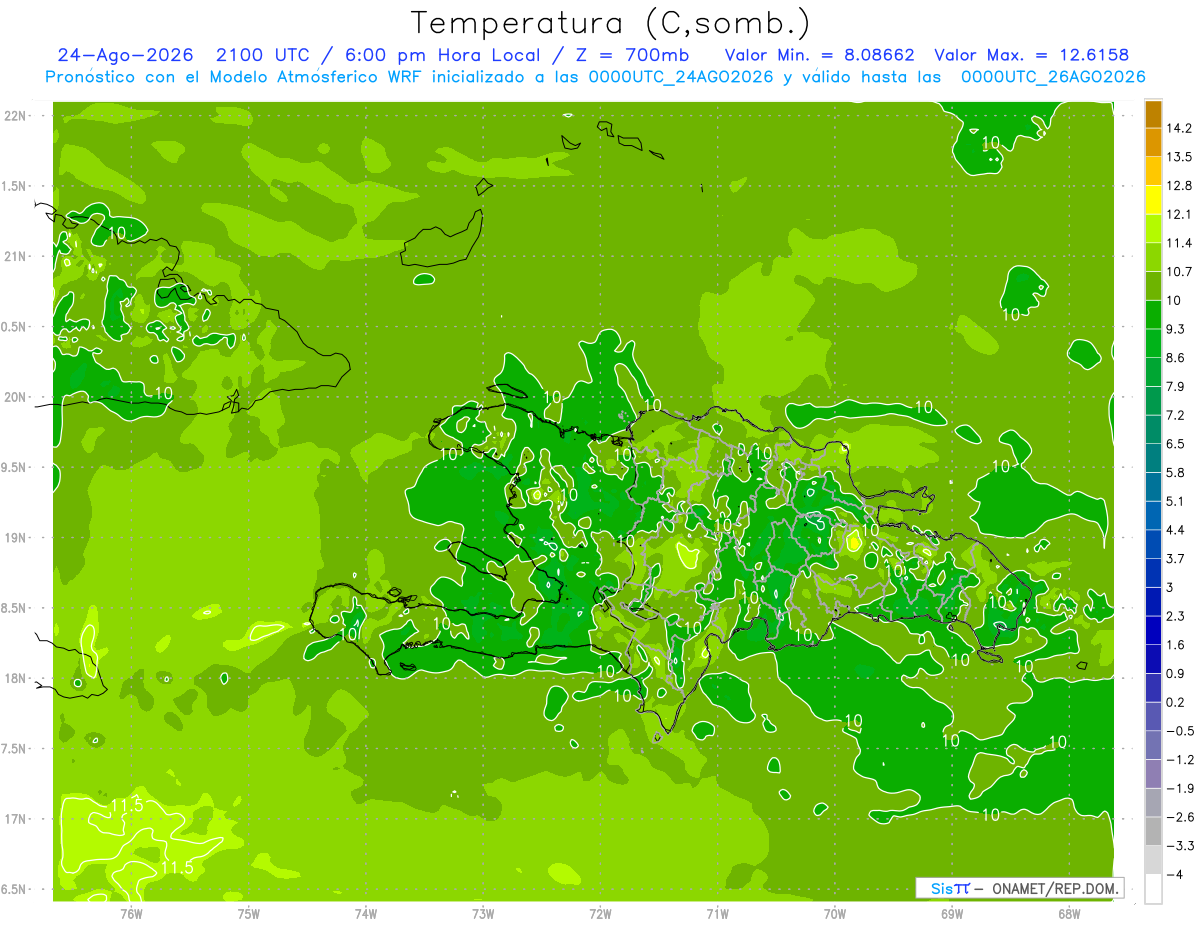Click the colorbar value '3.7'

(1177, 558)
